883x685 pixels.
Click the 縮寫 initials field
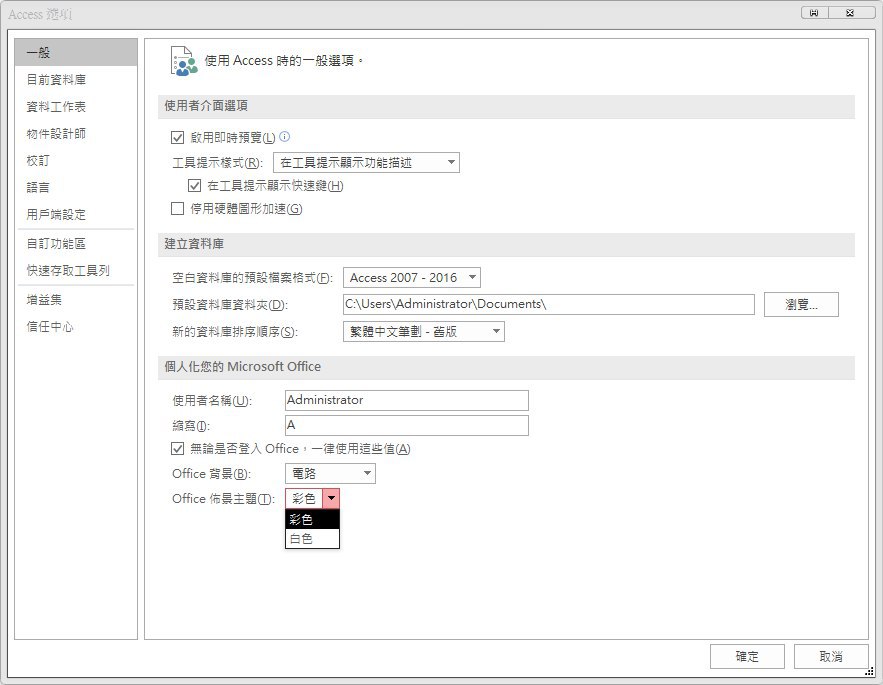click(x=407, y=425)
